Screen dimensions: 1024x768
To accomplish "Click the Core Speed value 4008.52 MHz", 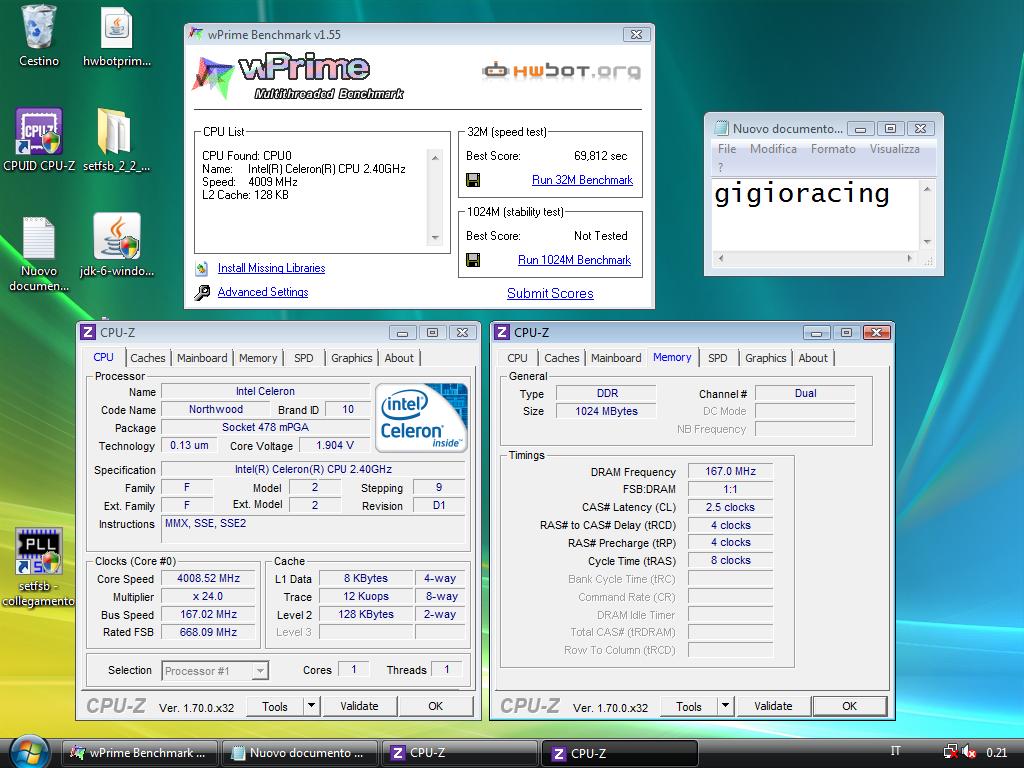I will tap(208, 579).
